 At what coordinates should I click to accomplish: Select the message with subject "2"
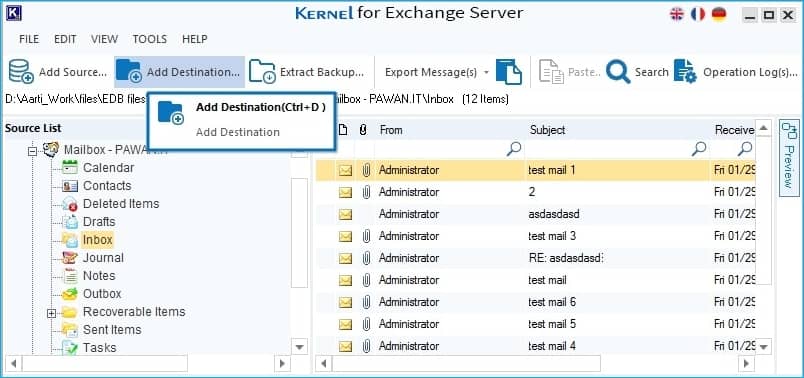[x=535, y=192]
